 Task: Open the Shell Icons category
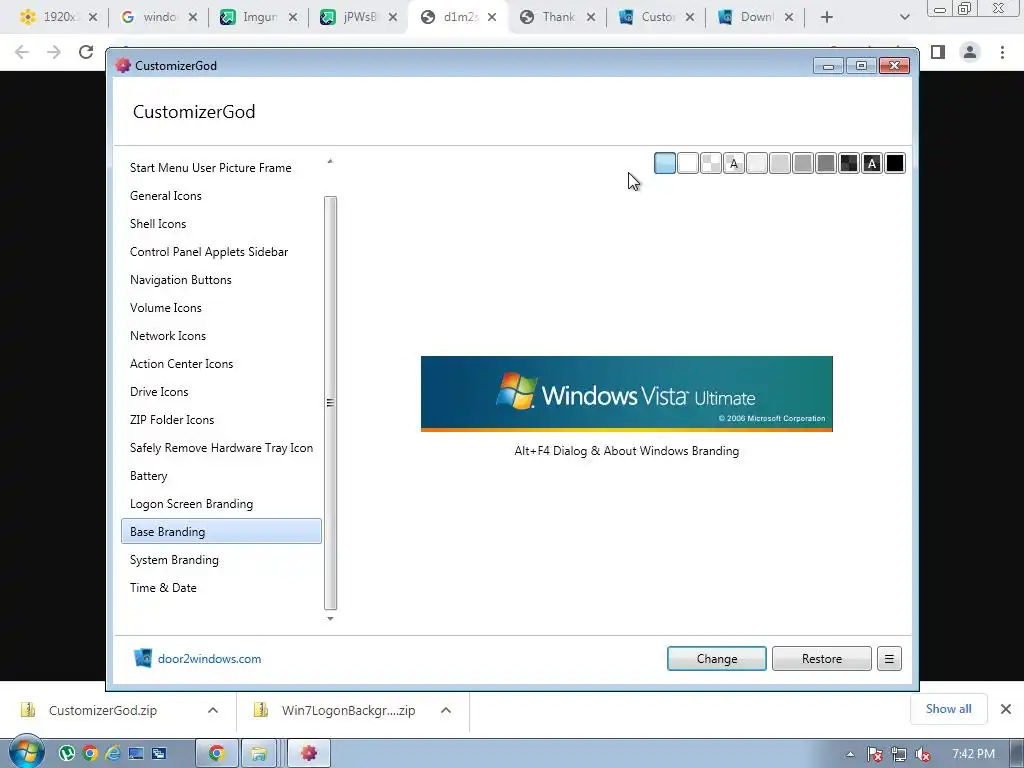[221, 224]
